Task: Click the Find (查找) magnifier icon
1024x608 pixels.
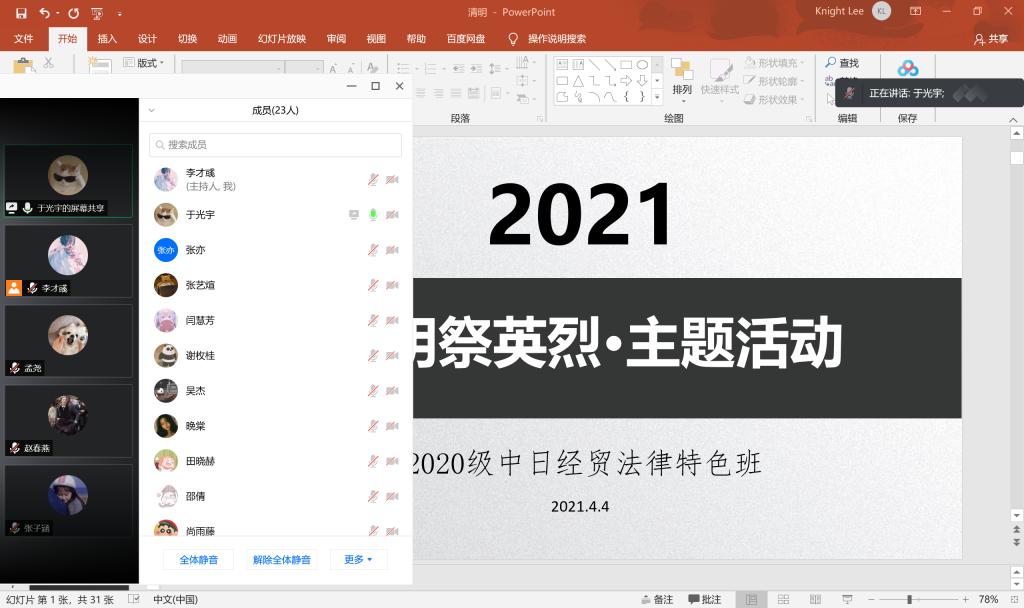Action: tap(831, 63)
